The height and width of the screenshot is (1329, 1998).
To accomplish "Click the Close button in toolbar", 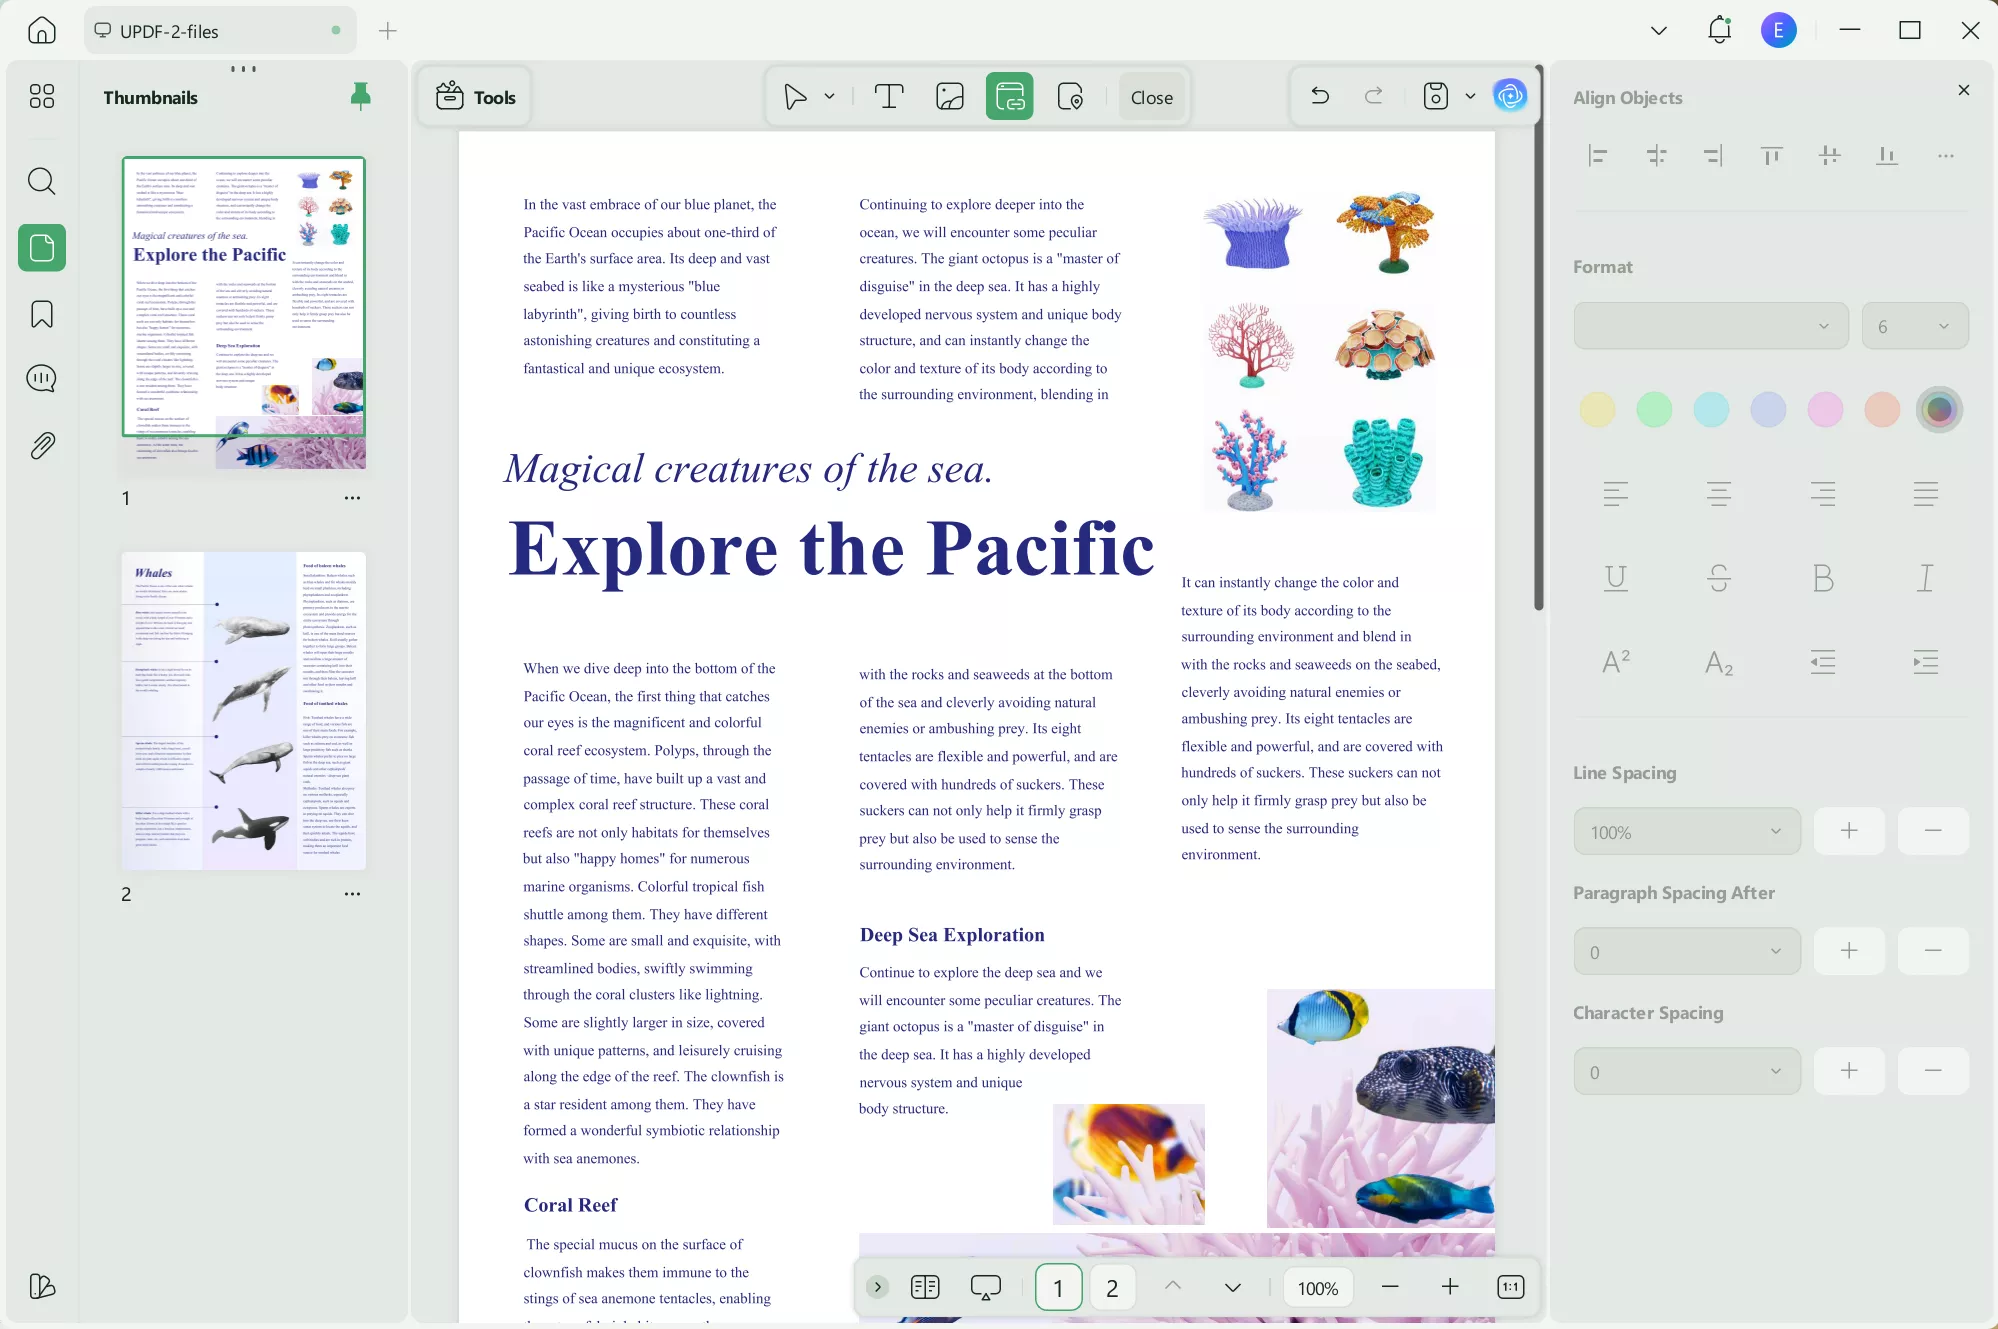I will pos(1151,97).
